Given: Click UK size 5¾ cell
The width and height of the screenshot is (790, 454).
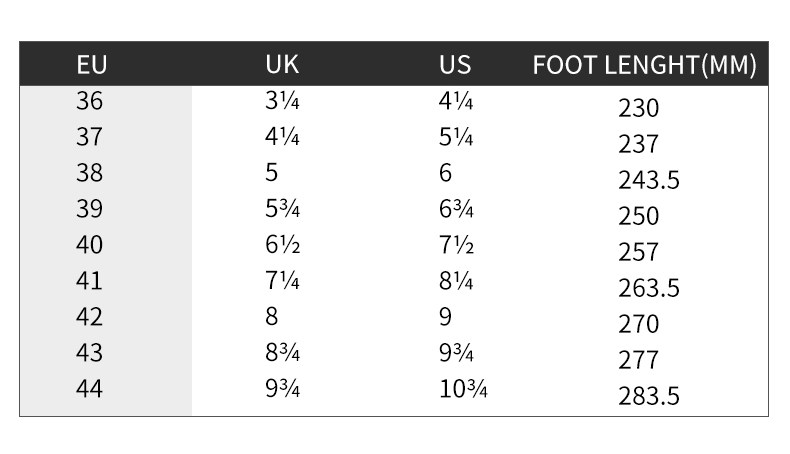Looking at the screenshot, I should coord(280,209).
